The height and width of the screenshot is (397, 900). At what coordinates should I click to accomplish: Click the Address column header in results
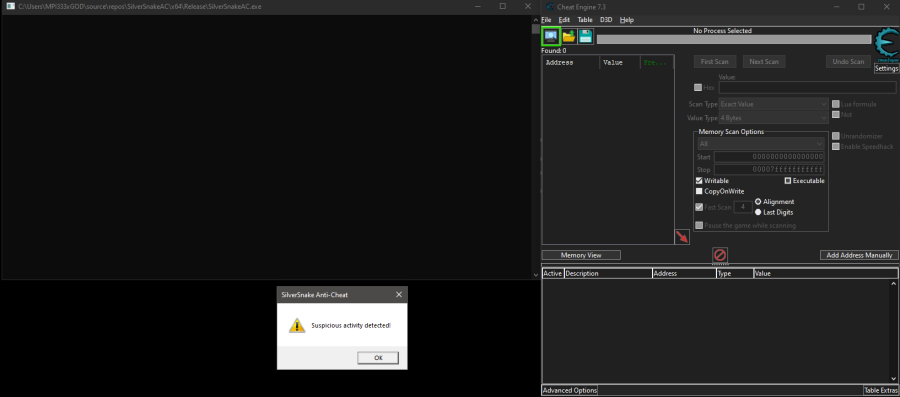(x=571, y=63)
